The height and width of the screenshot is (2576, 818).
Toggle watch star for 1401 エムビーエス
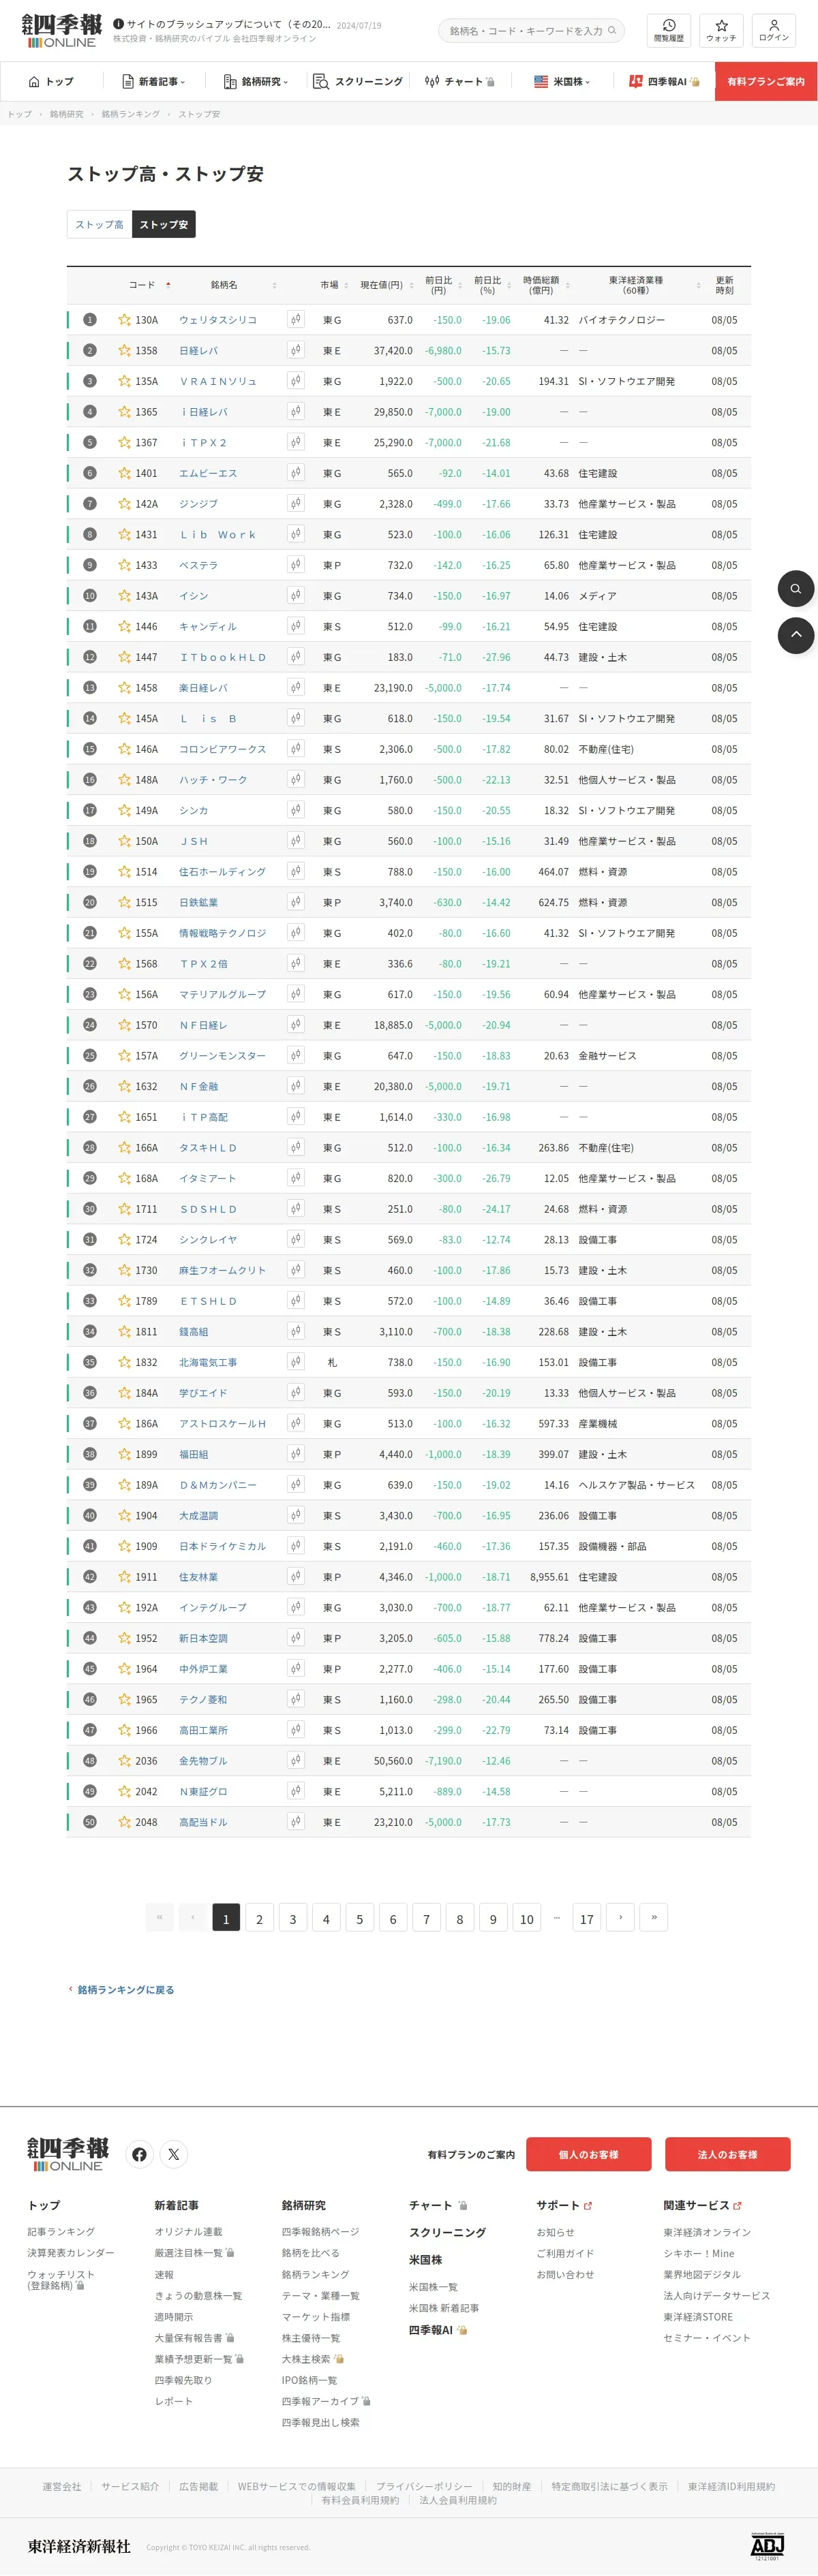click(124, 473)
